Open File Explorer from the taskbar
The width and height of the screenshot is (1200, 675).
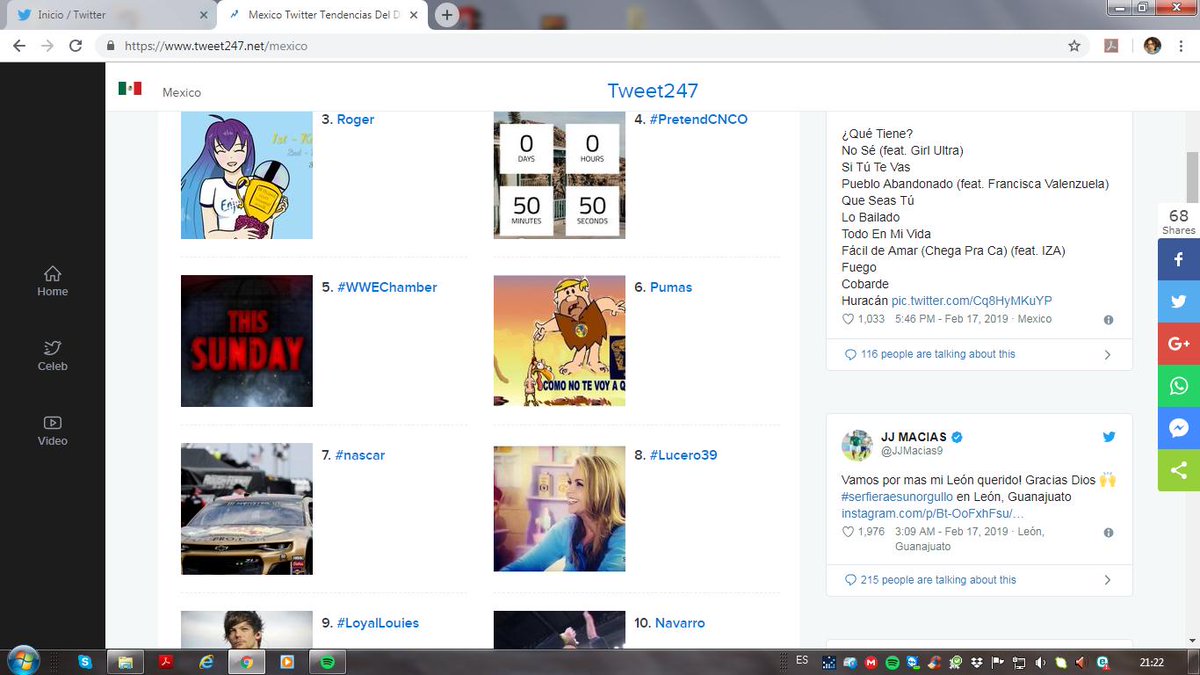[x=125, y=662]
